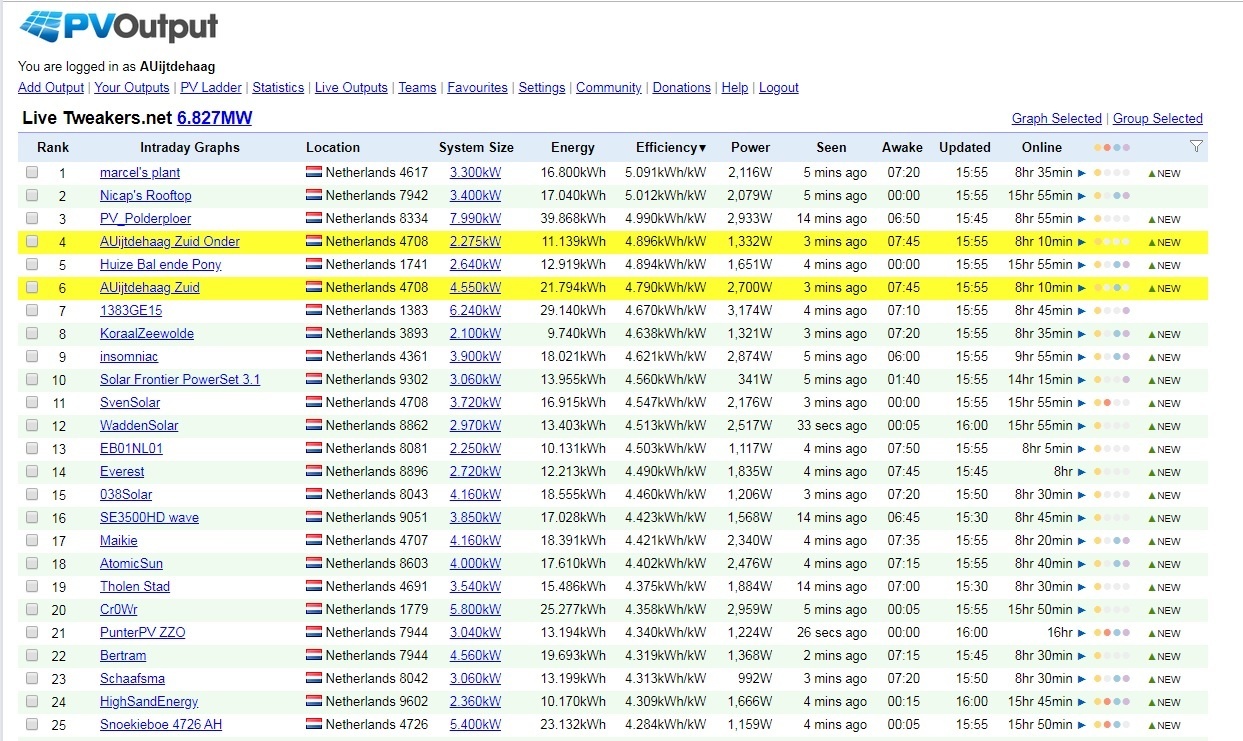Tick the 038Solar row checkbox
This screenshot has width=1243, height=741.
pos(32,494)
